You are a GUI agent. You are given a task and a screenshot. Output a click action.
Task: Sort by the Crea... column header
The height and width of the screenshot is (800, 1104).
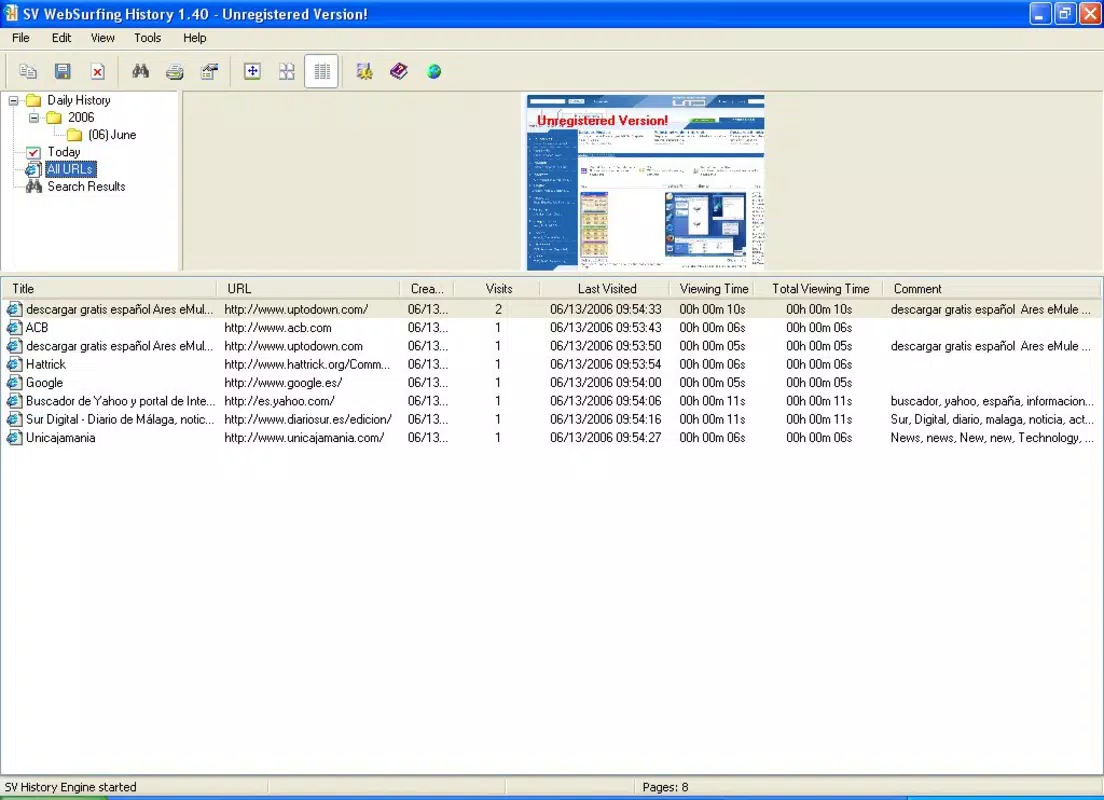(427, 289)
